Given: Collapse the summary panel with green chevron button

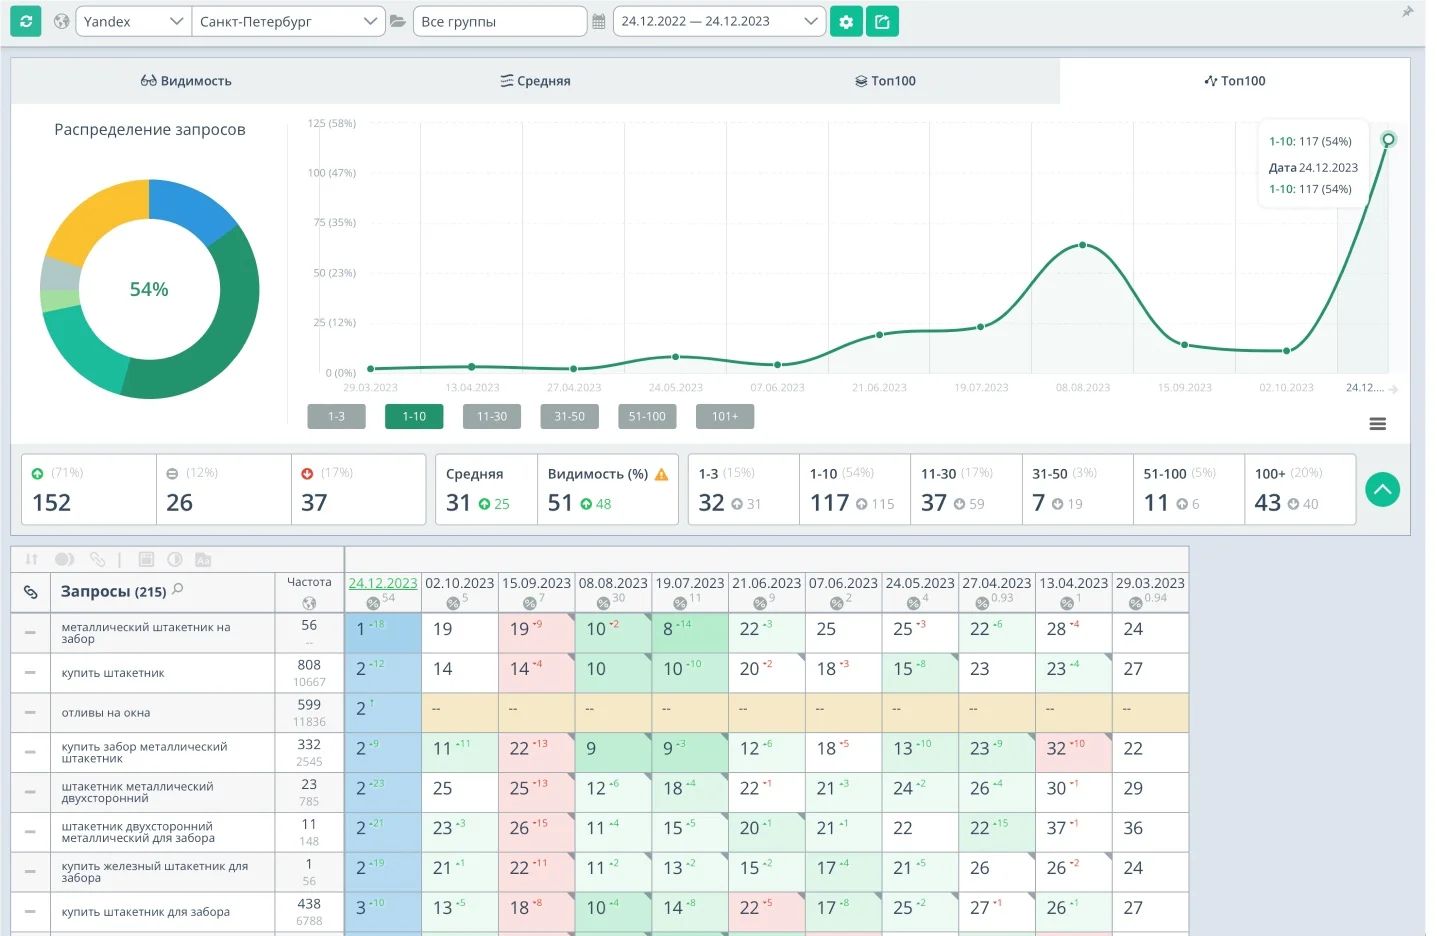Looking at the screenshot, I should pos(1382,489).
